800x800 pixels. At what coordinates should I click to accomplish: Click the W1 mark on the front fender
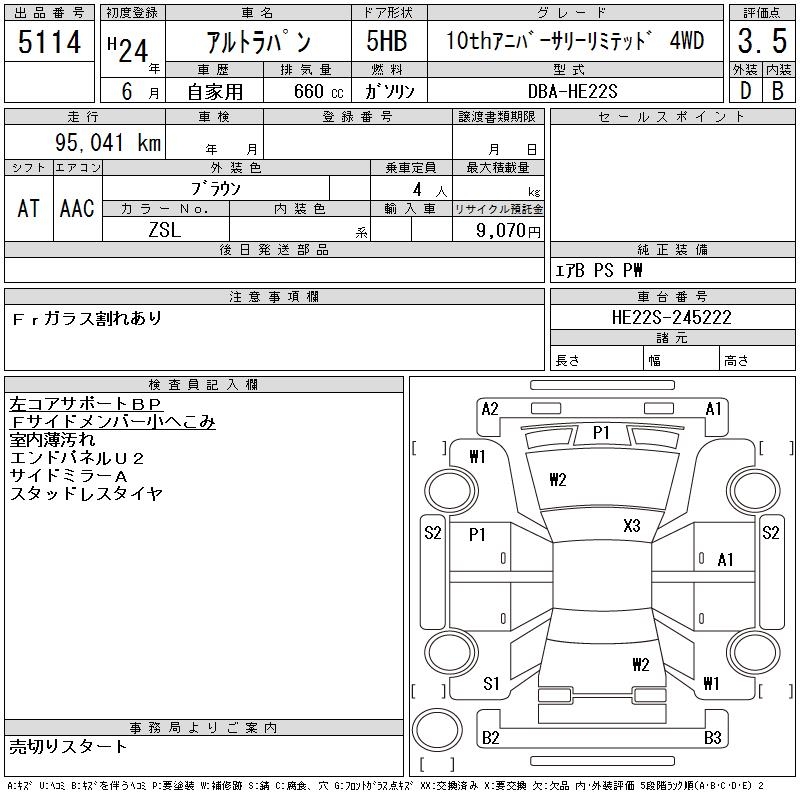(478, 456)
